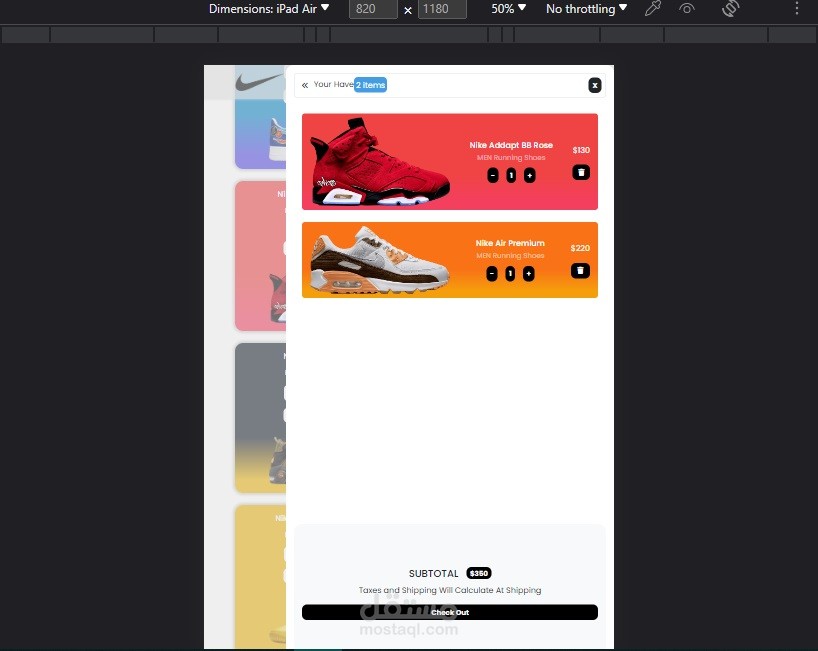Click quantity value of Nike Air Premium
Image resolution: width=818 pixels, height=651 pixels.
(x=510, y=274)
